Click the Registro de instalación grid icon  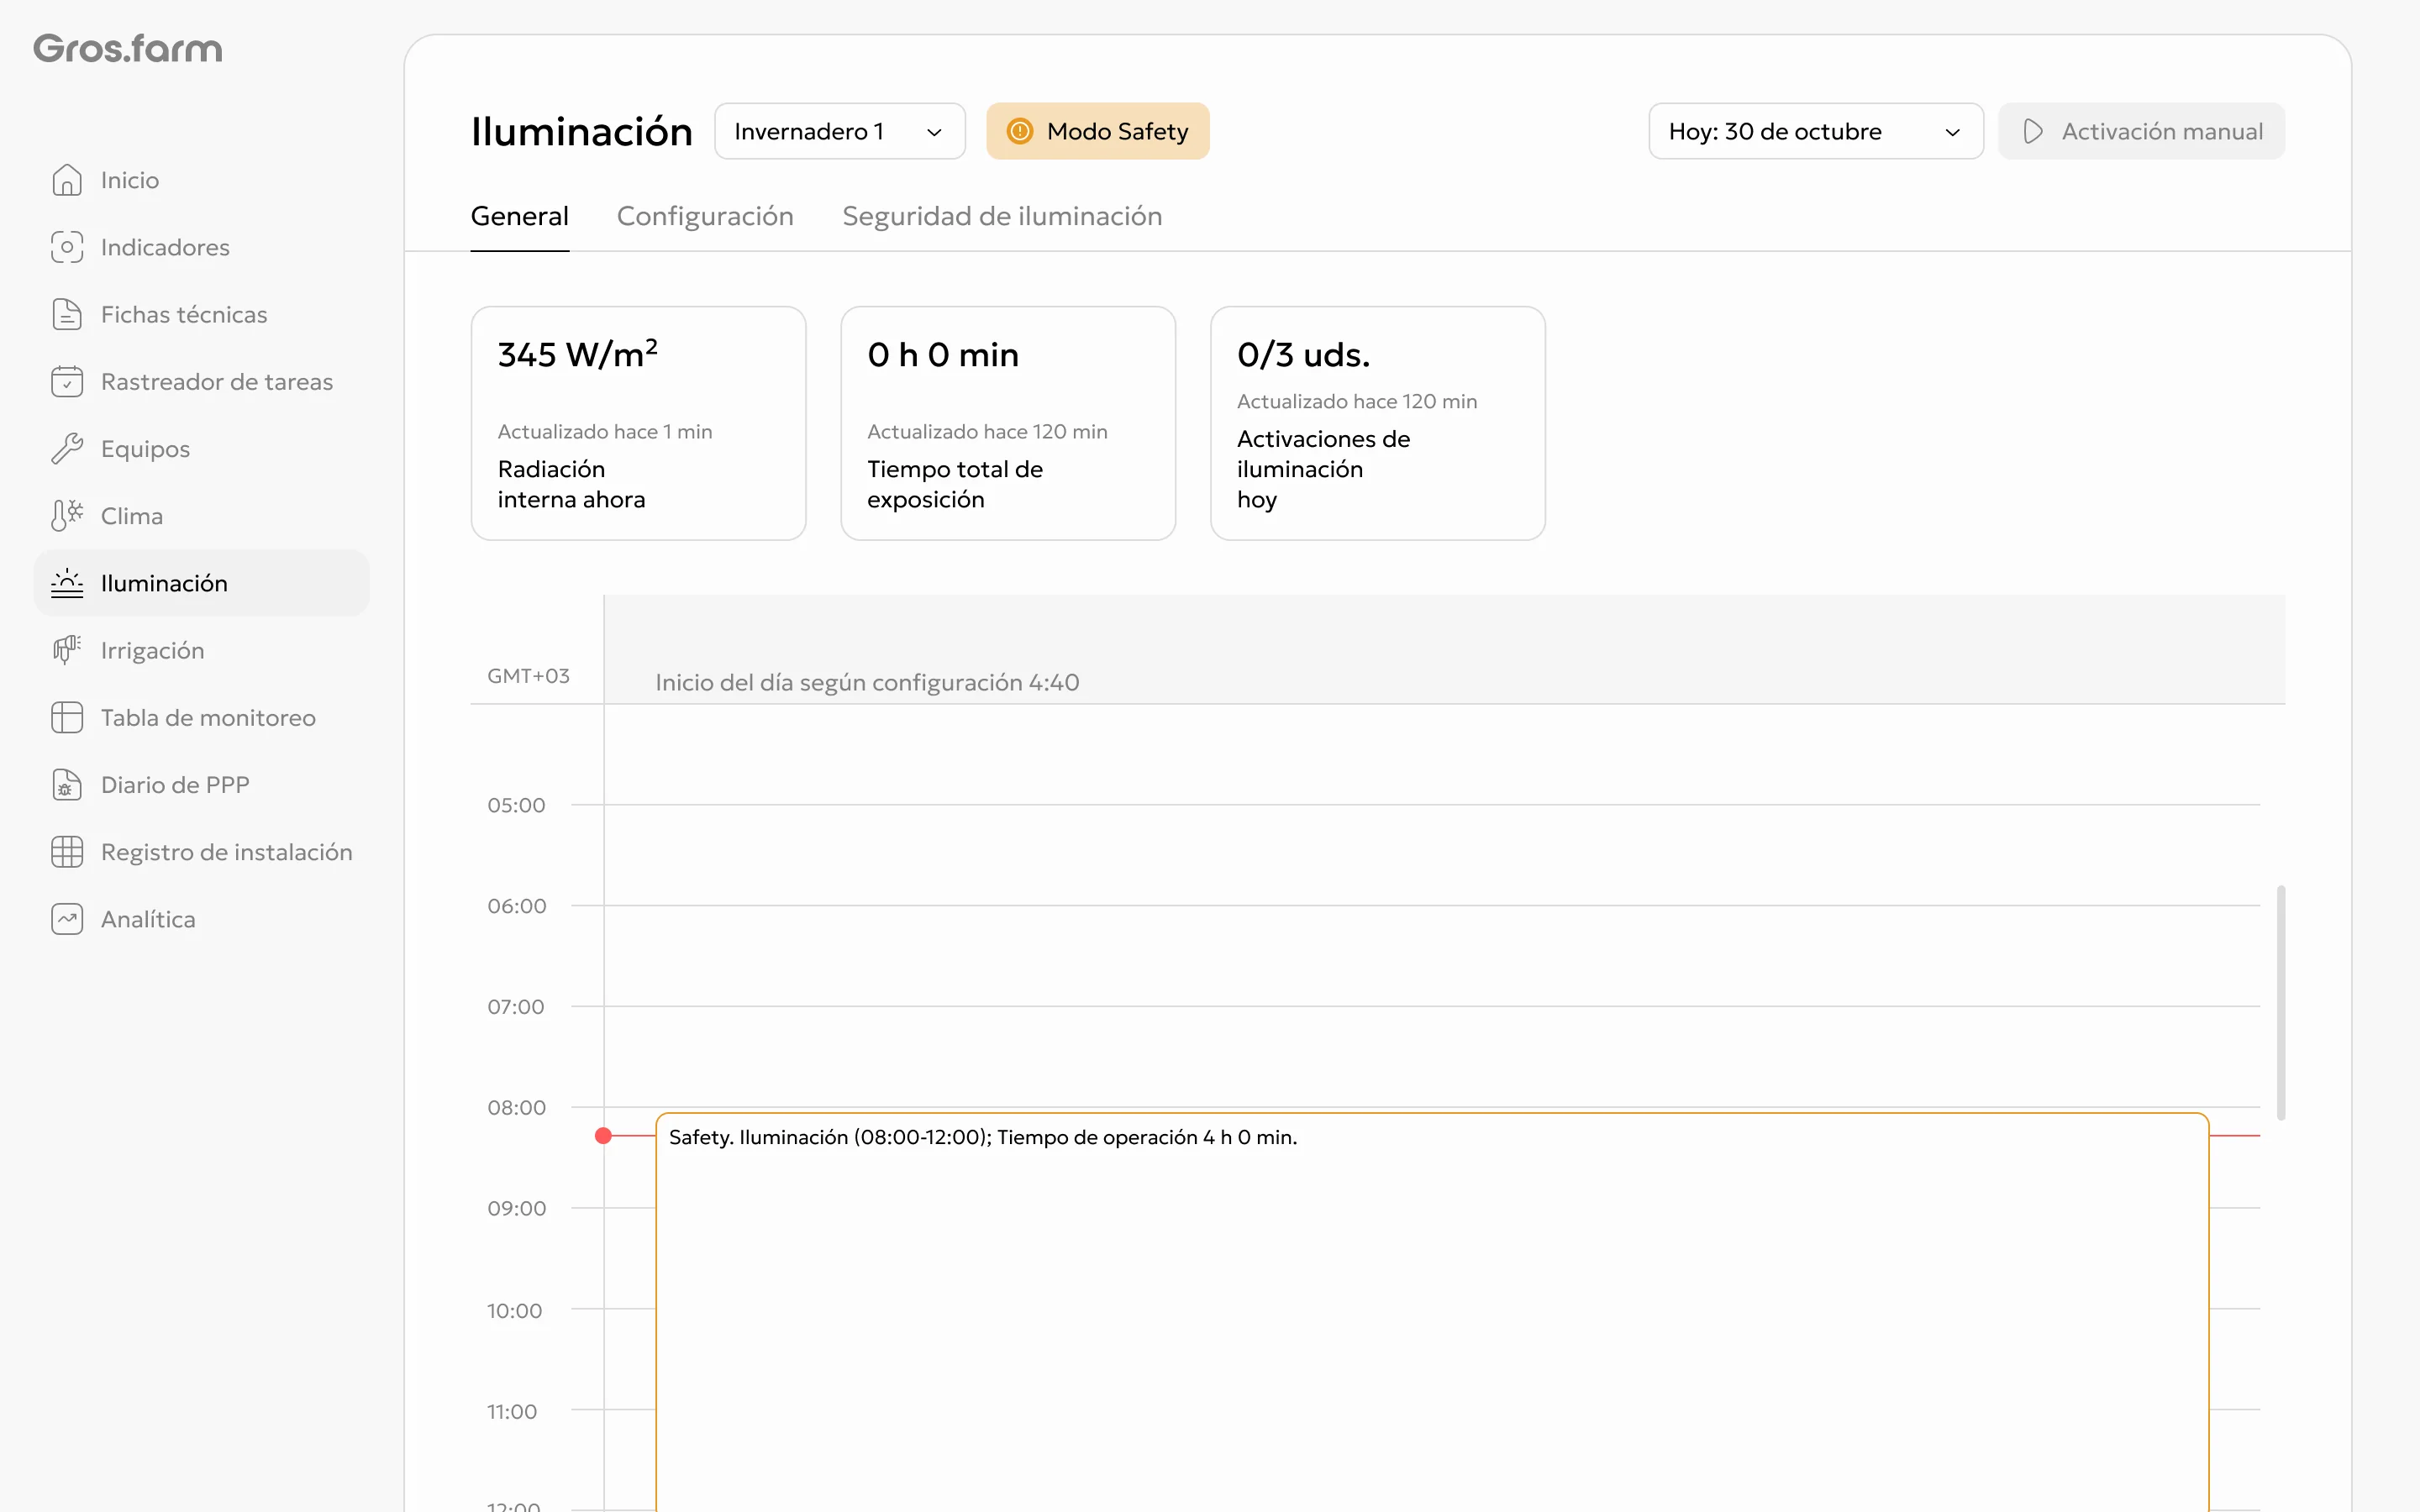point(67,851)
